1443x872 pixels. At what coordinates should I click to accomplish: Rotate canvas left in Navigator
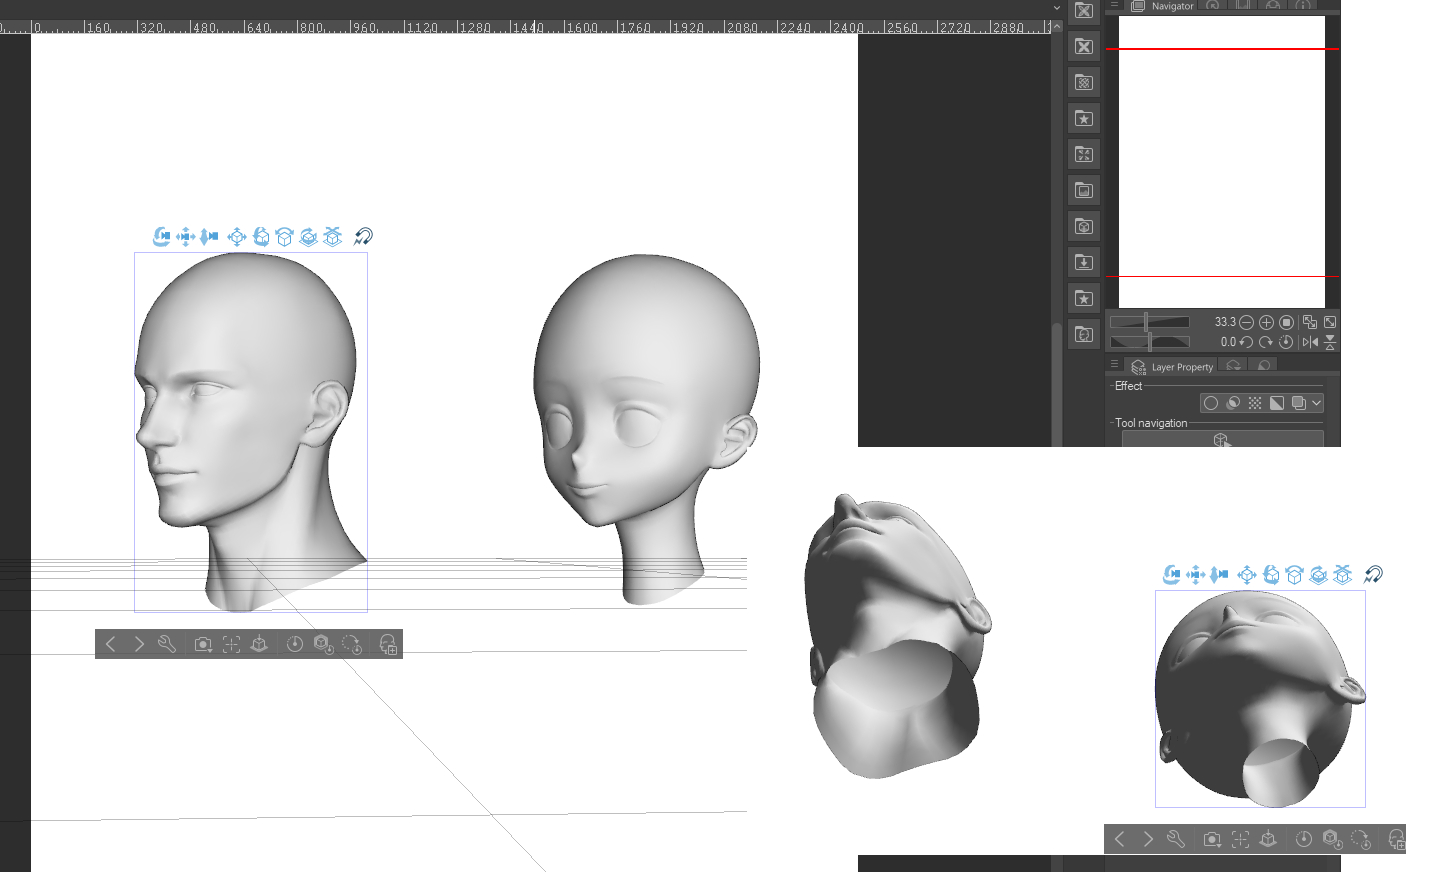tap(1246, 342)
